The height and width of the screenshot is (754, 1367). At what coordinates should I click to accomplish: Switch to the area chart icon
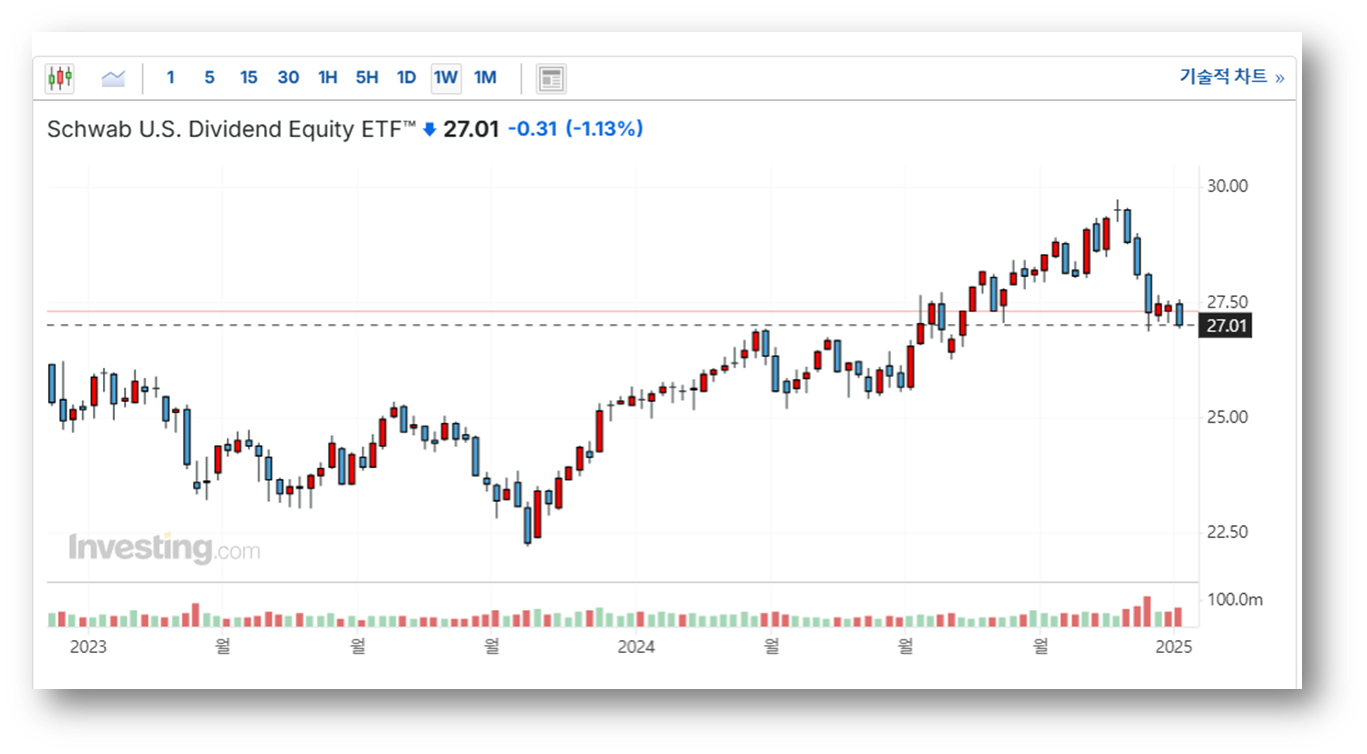(113, 78)
